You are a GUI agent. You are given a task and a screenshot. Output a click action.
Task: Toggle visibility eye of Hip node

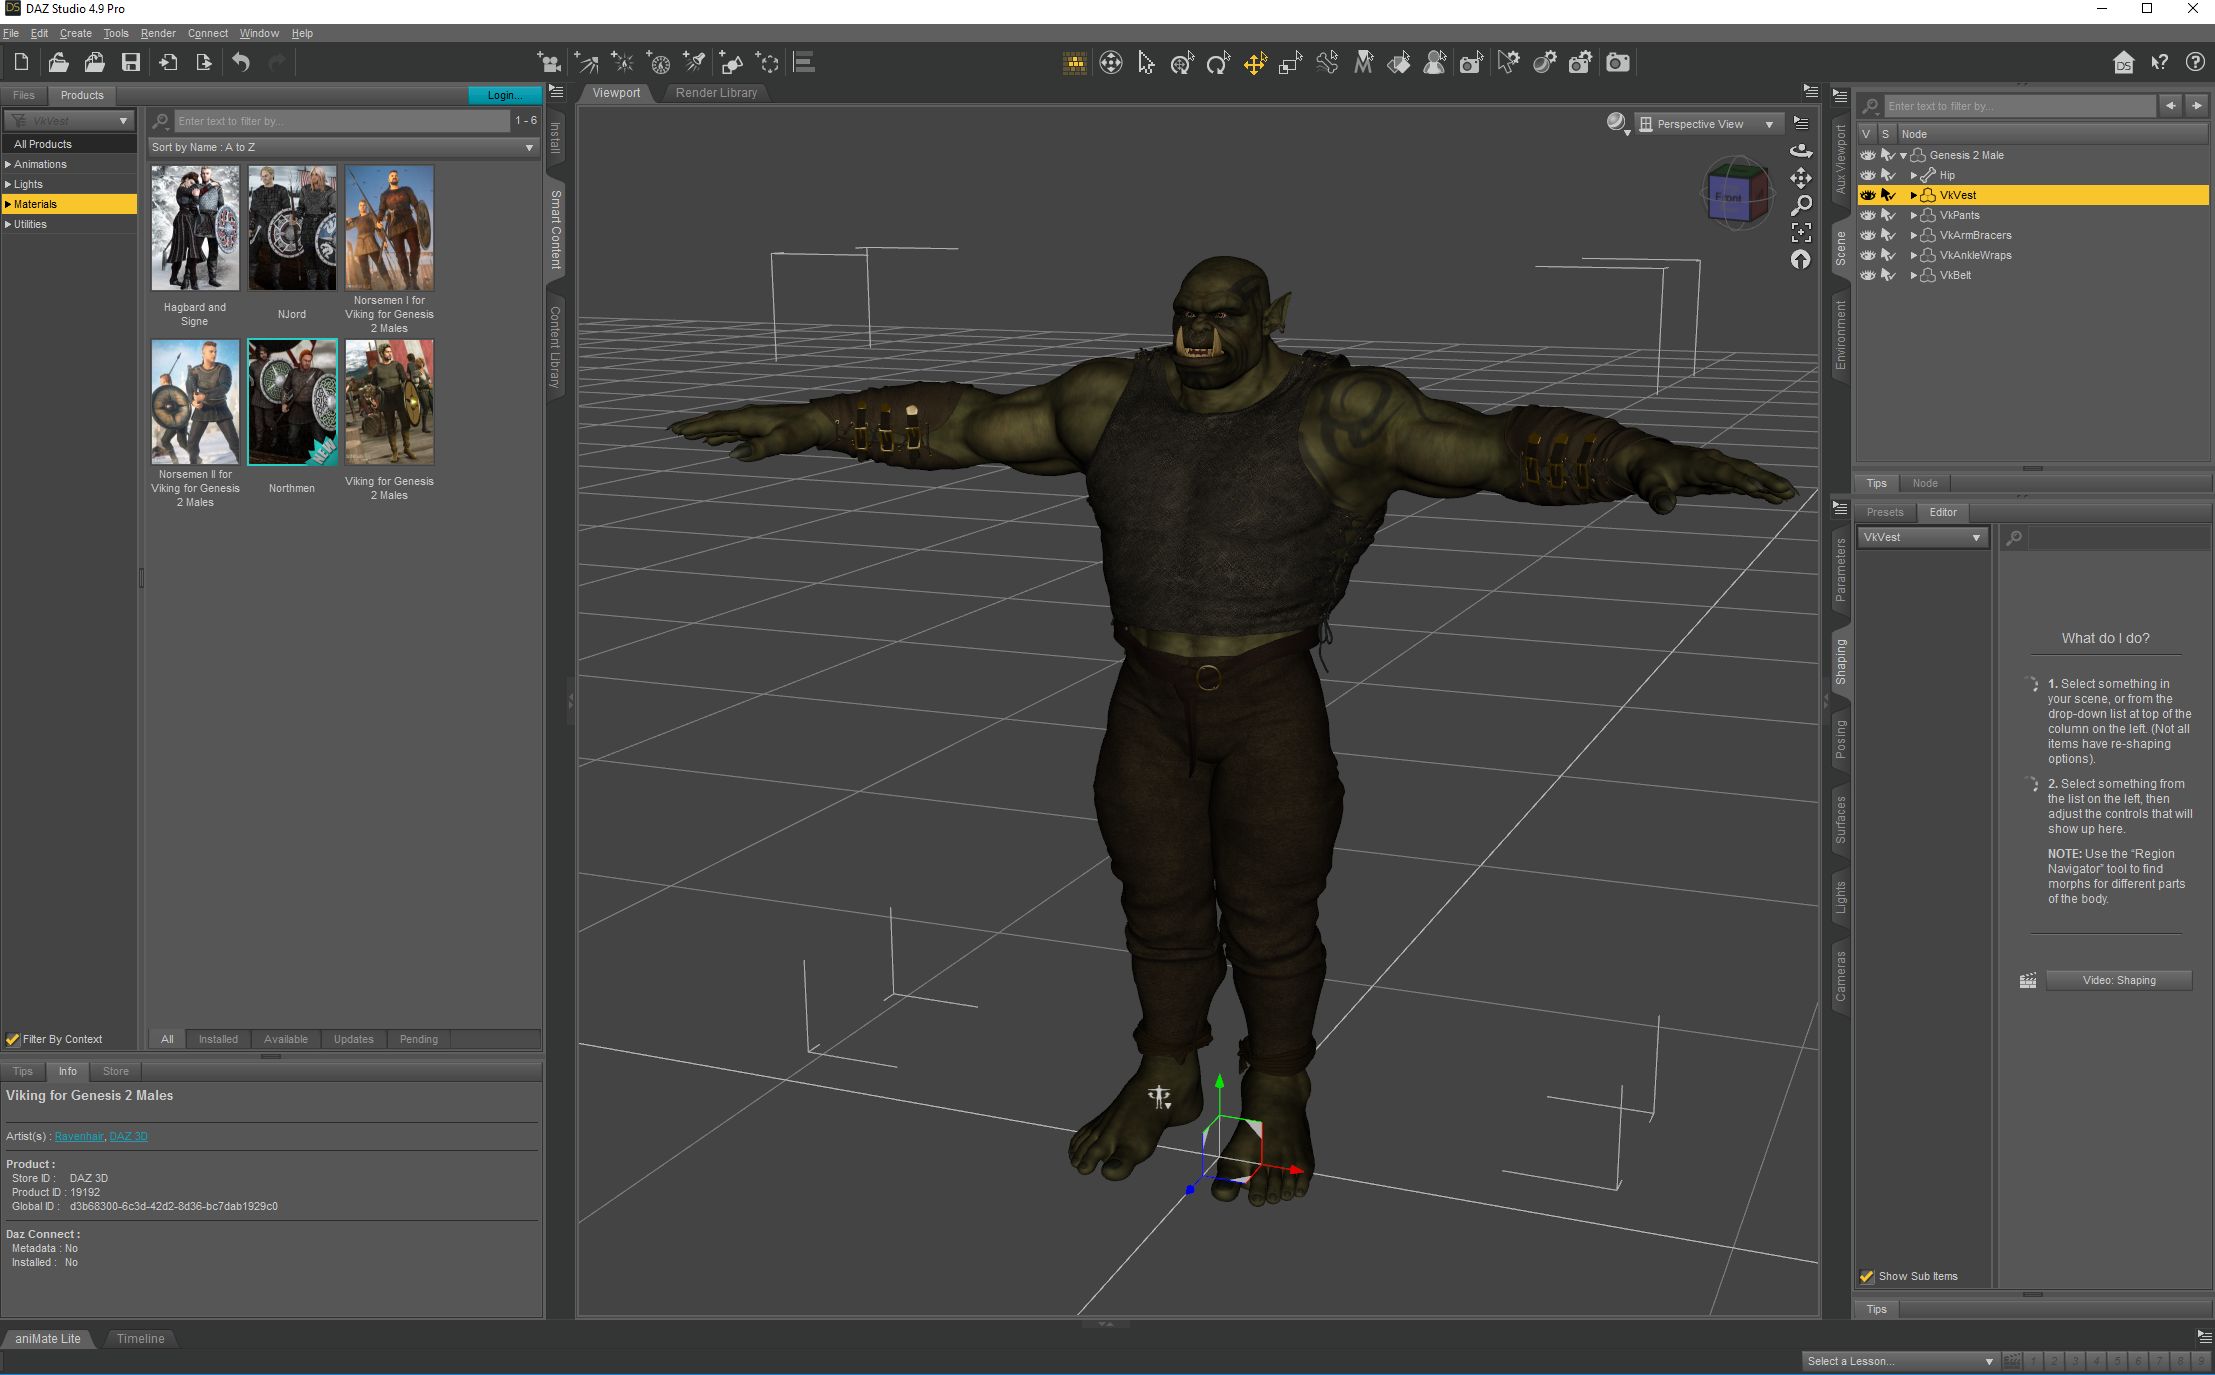1867,175
